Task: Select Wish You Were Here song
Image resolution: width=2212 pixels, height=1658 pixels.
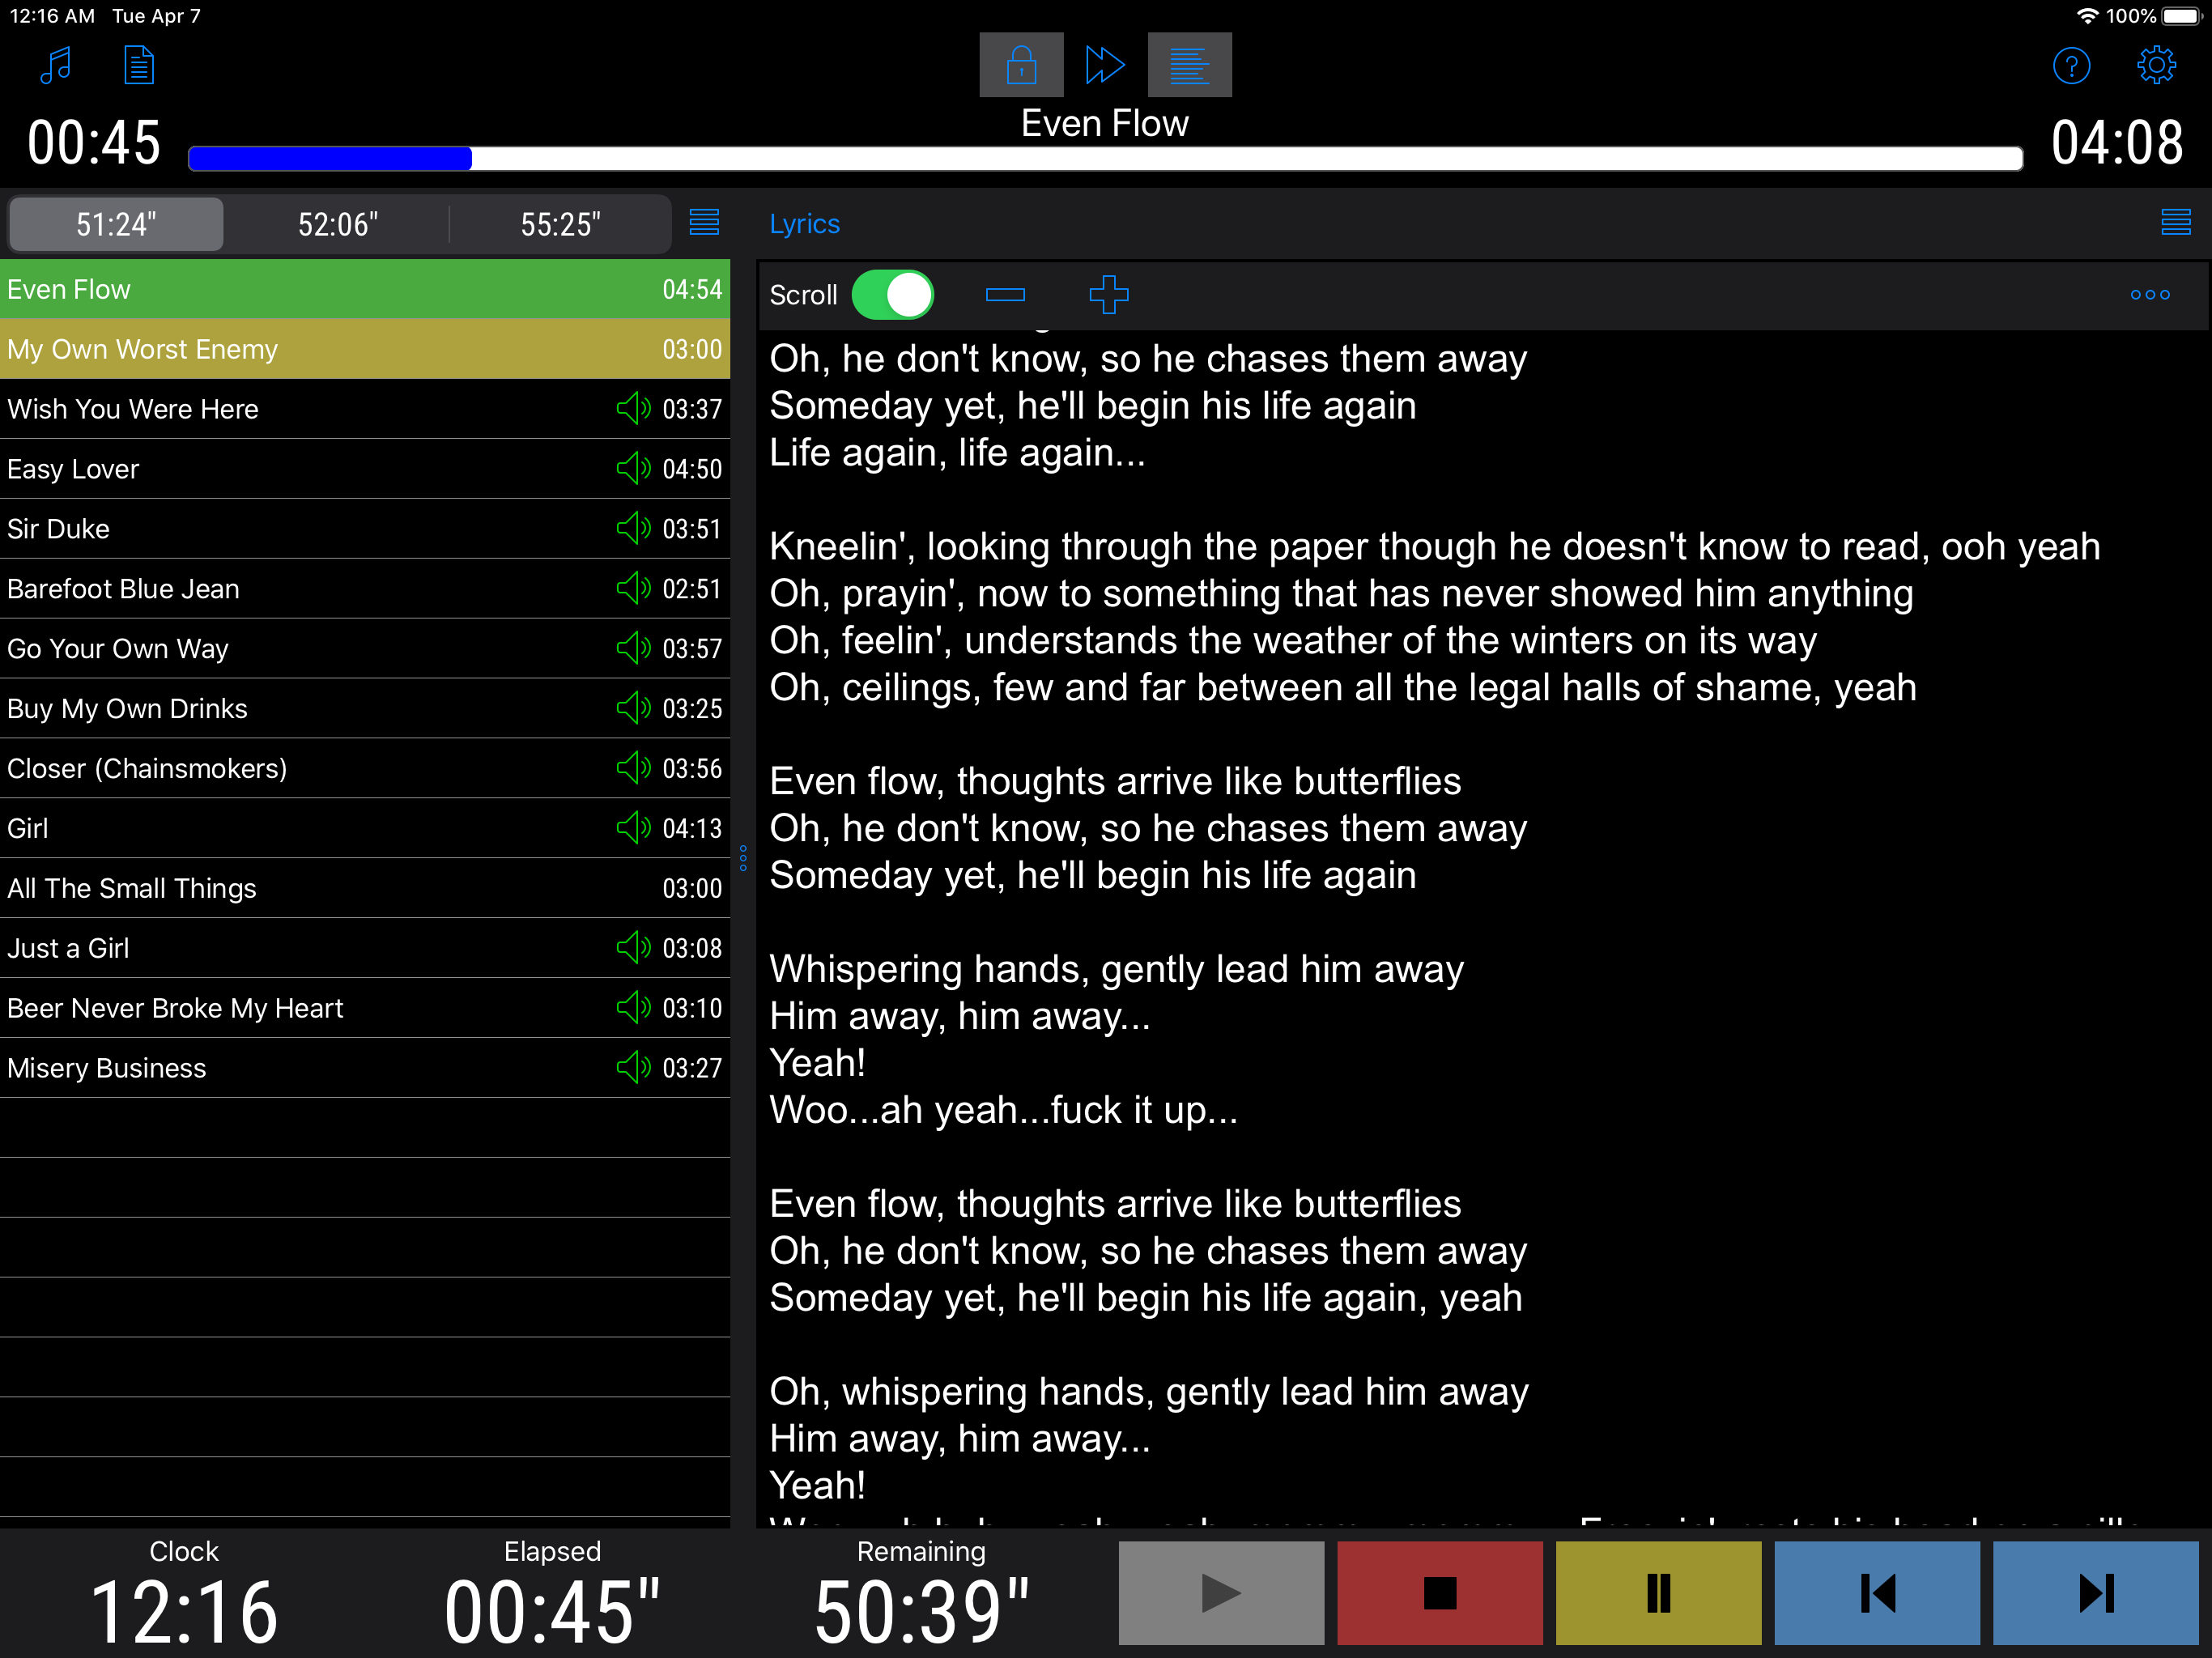Action: point(365,409)
